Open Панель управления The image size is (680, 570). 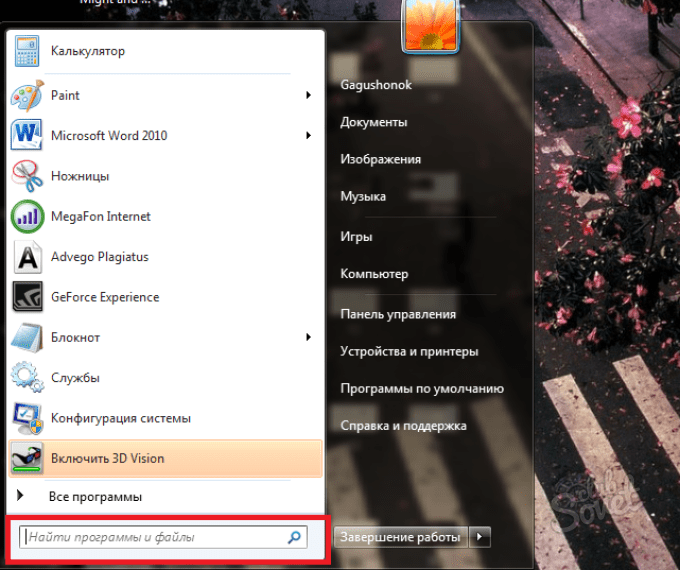click(398, 314)
